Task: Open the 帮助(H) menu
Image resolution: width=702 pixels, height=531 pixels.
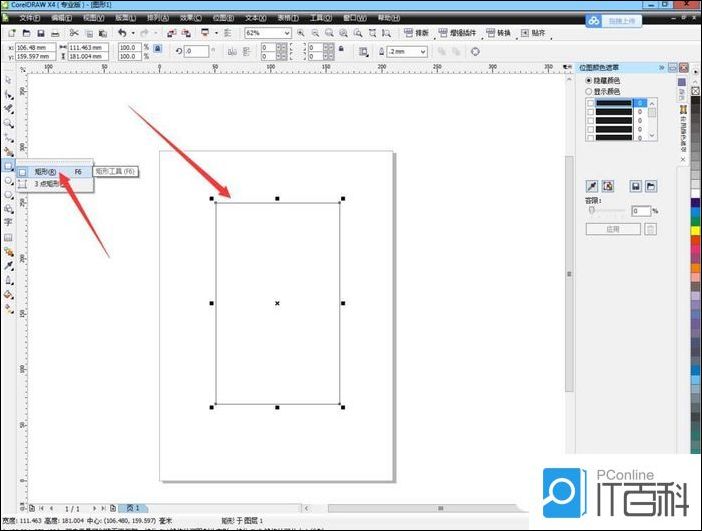Action: [389, 18]
